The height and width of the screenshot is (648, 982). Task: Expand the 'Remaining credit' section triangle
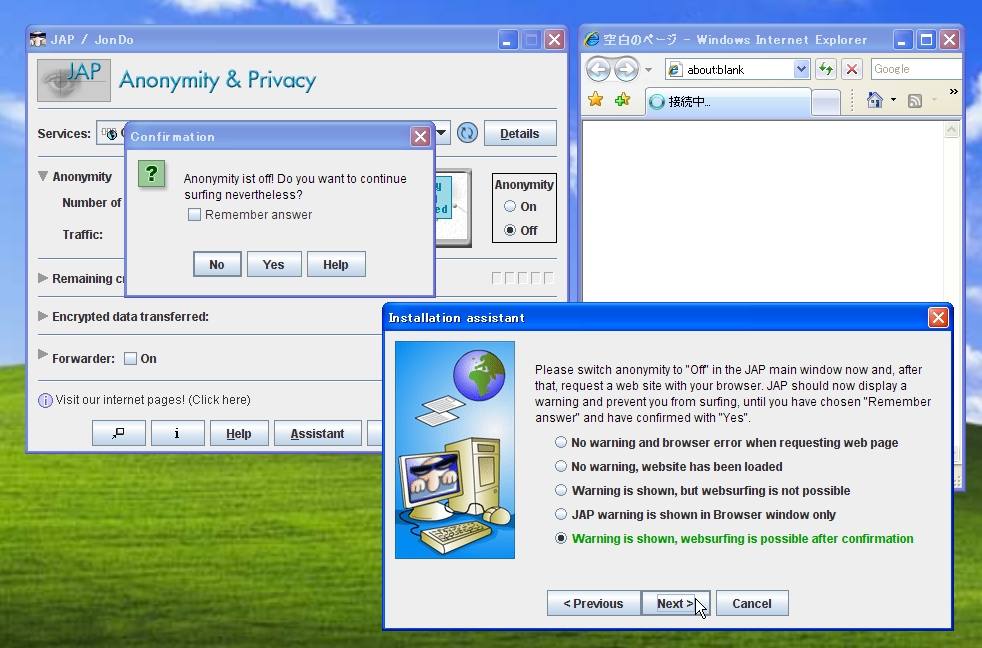coord(43,278)
